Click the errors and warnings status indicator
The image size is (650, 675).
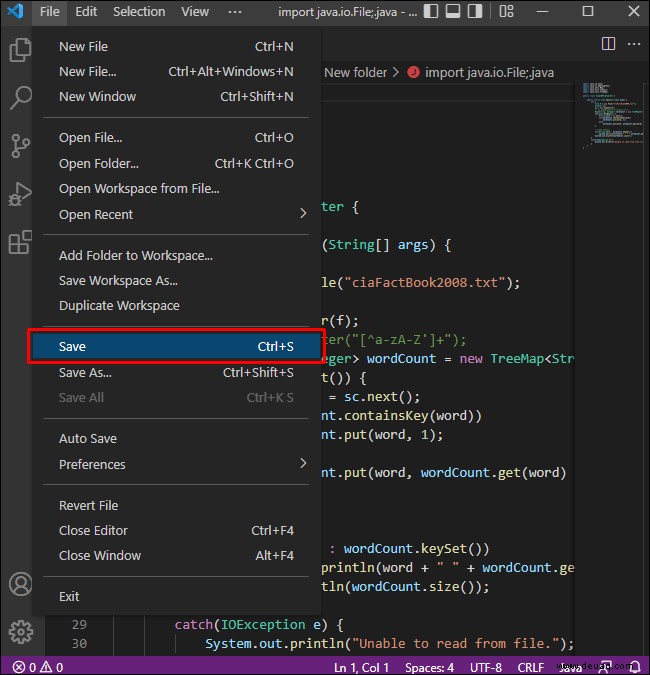(x=38, y=667)
